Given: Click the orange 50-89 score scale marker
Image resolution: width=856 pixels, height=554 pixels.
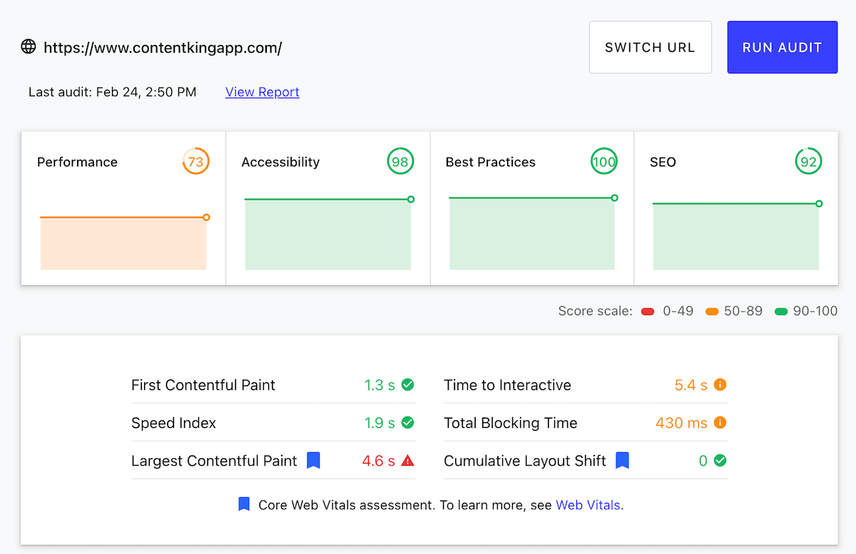Looking at the screenshot, I should [712, 311].
